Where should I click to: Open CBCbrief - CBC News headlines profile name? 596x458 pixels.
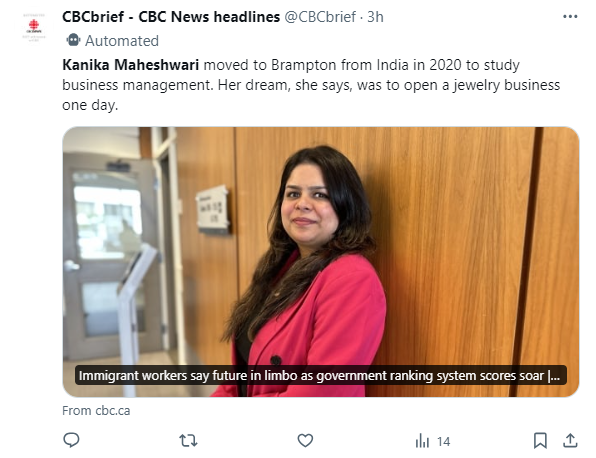click(171, 17)
